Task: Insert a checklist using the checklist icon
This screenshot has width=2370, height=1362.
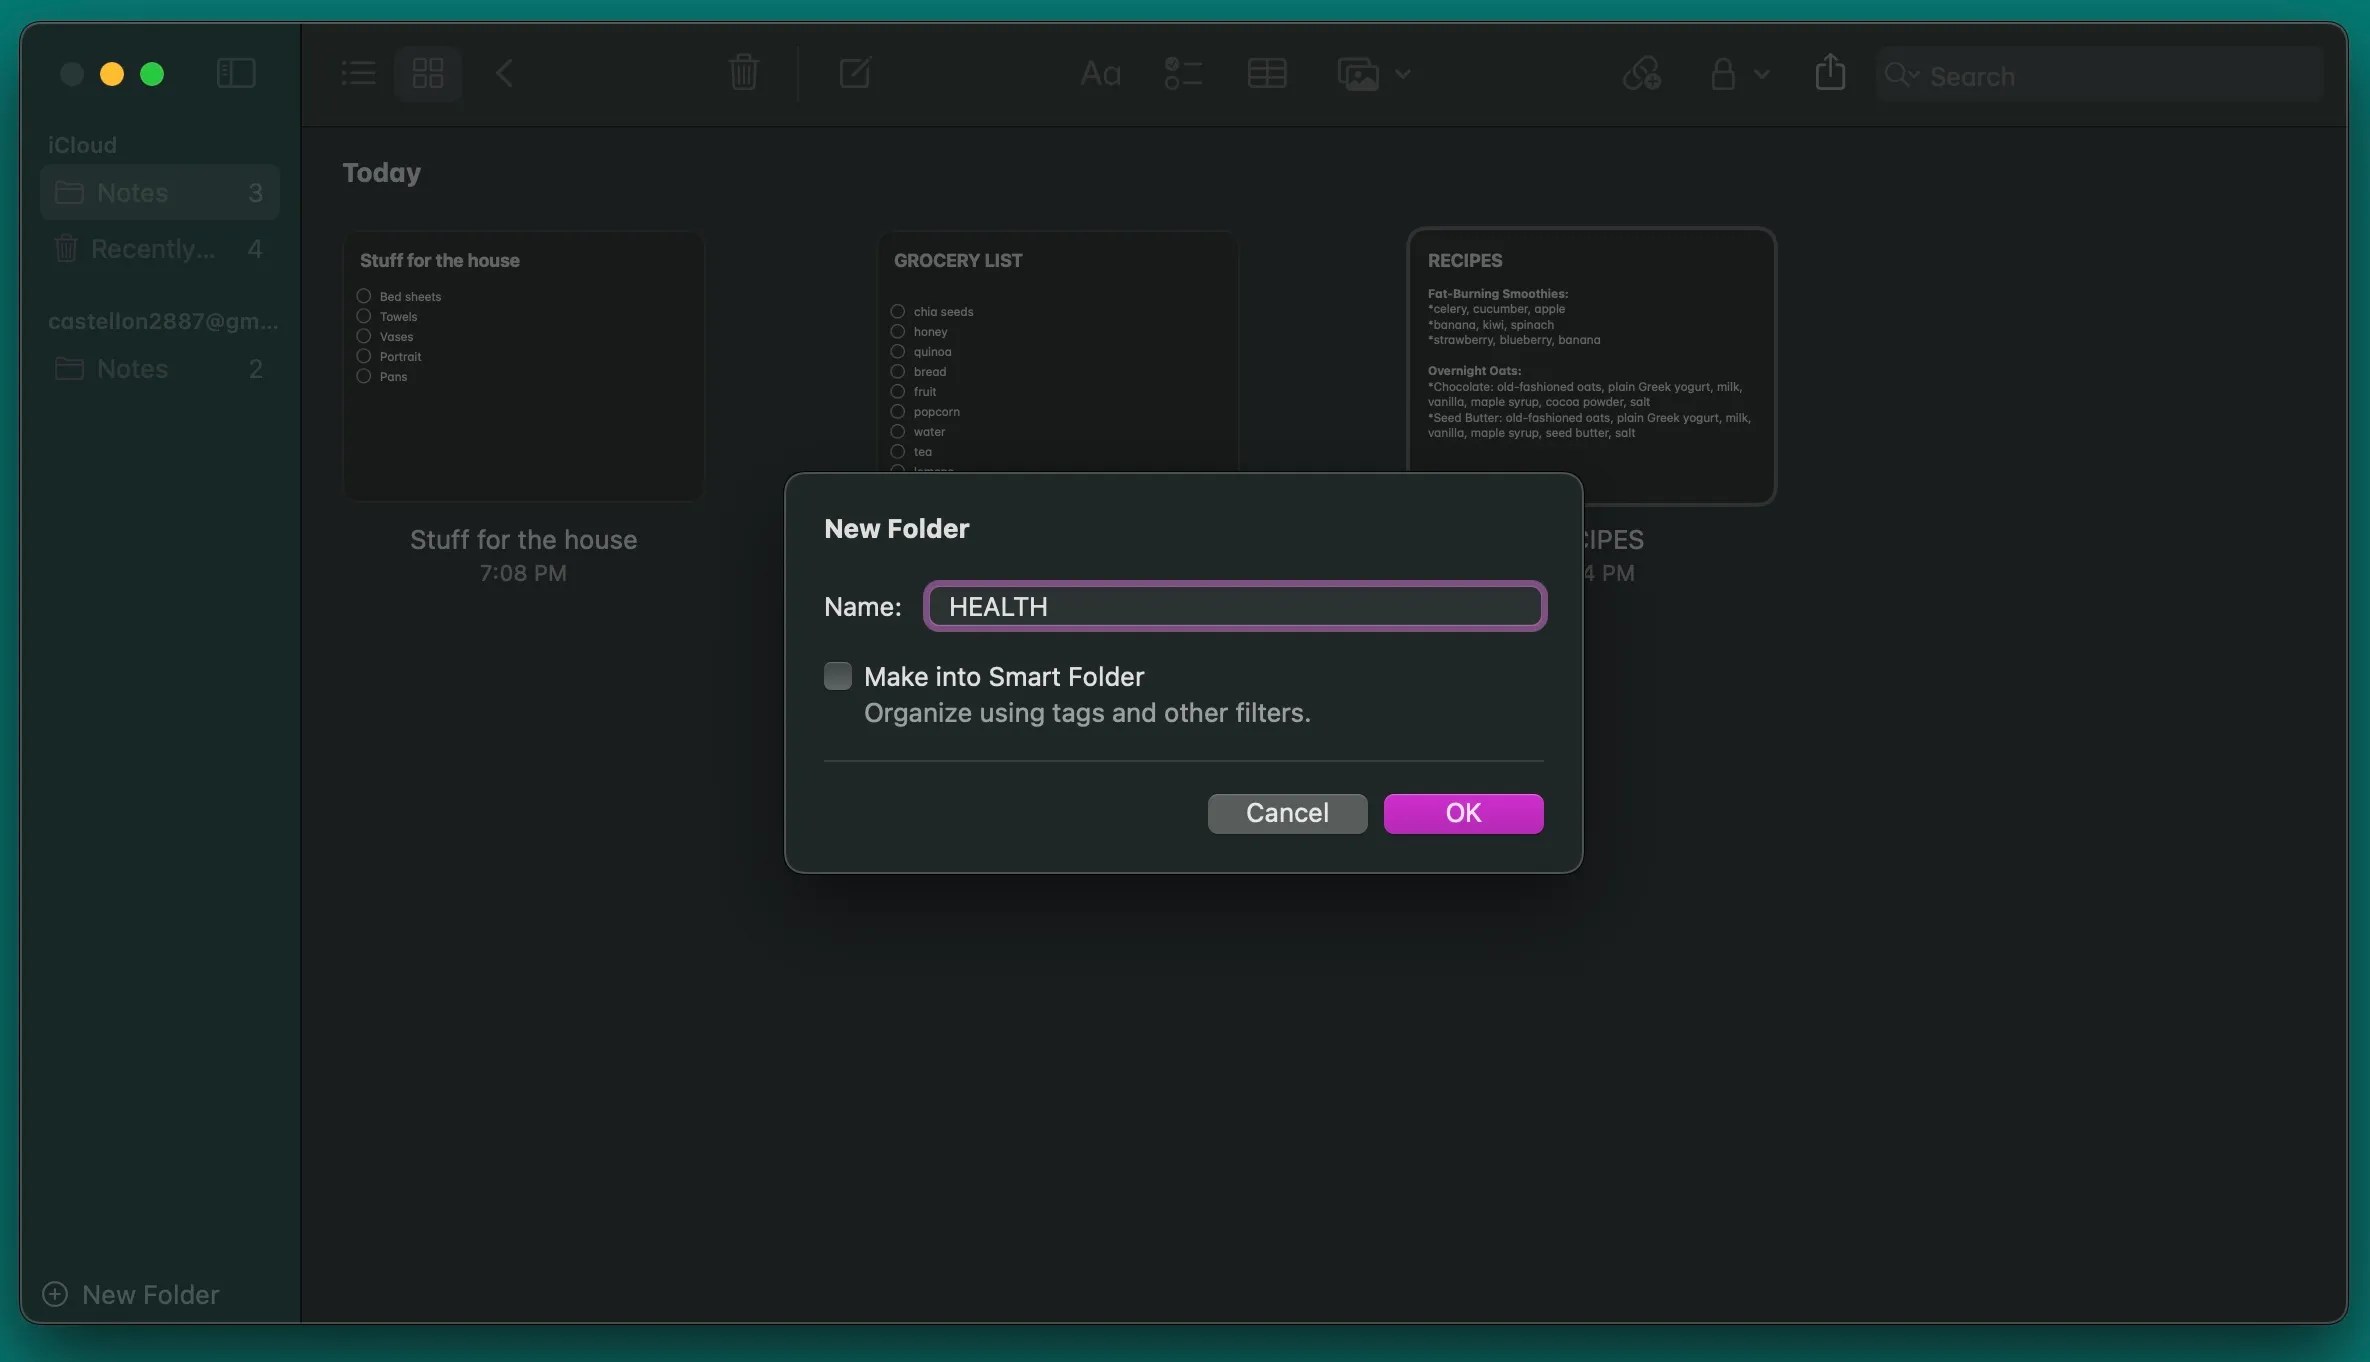Action: click(x=1183, y=73)
